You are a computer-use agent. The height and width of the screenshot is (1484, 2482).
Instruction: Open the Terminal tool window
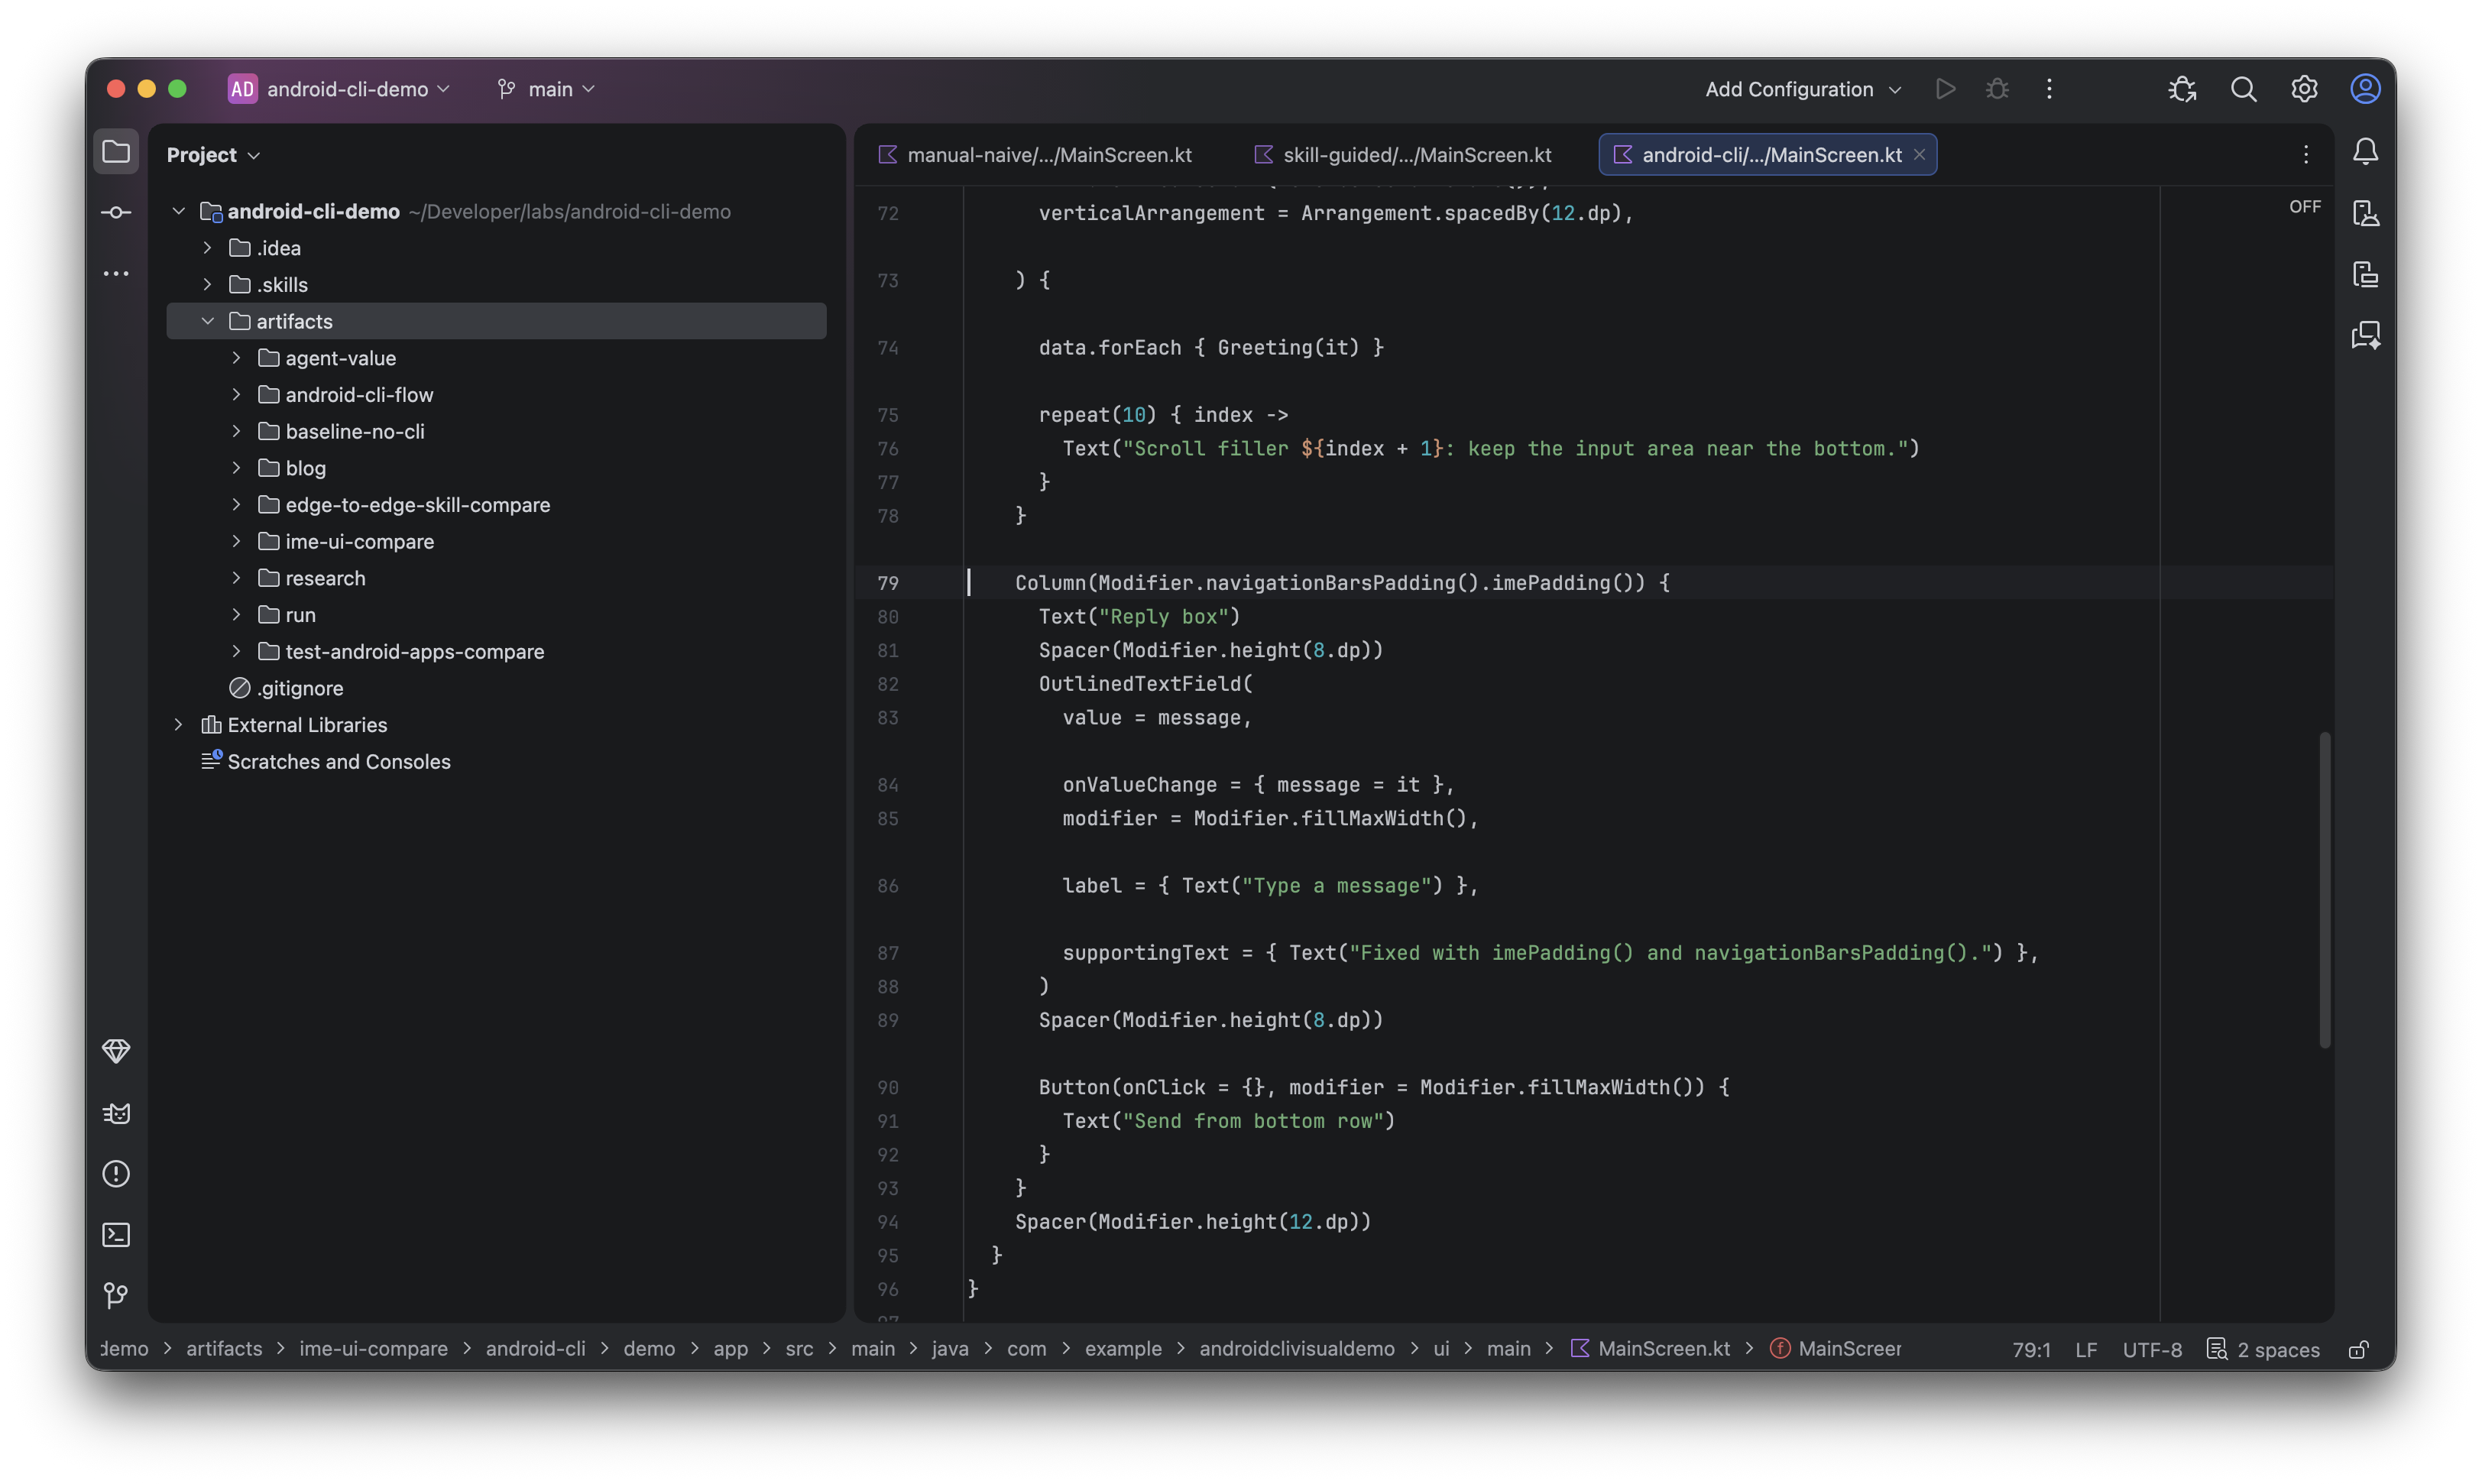[116, 1235]
